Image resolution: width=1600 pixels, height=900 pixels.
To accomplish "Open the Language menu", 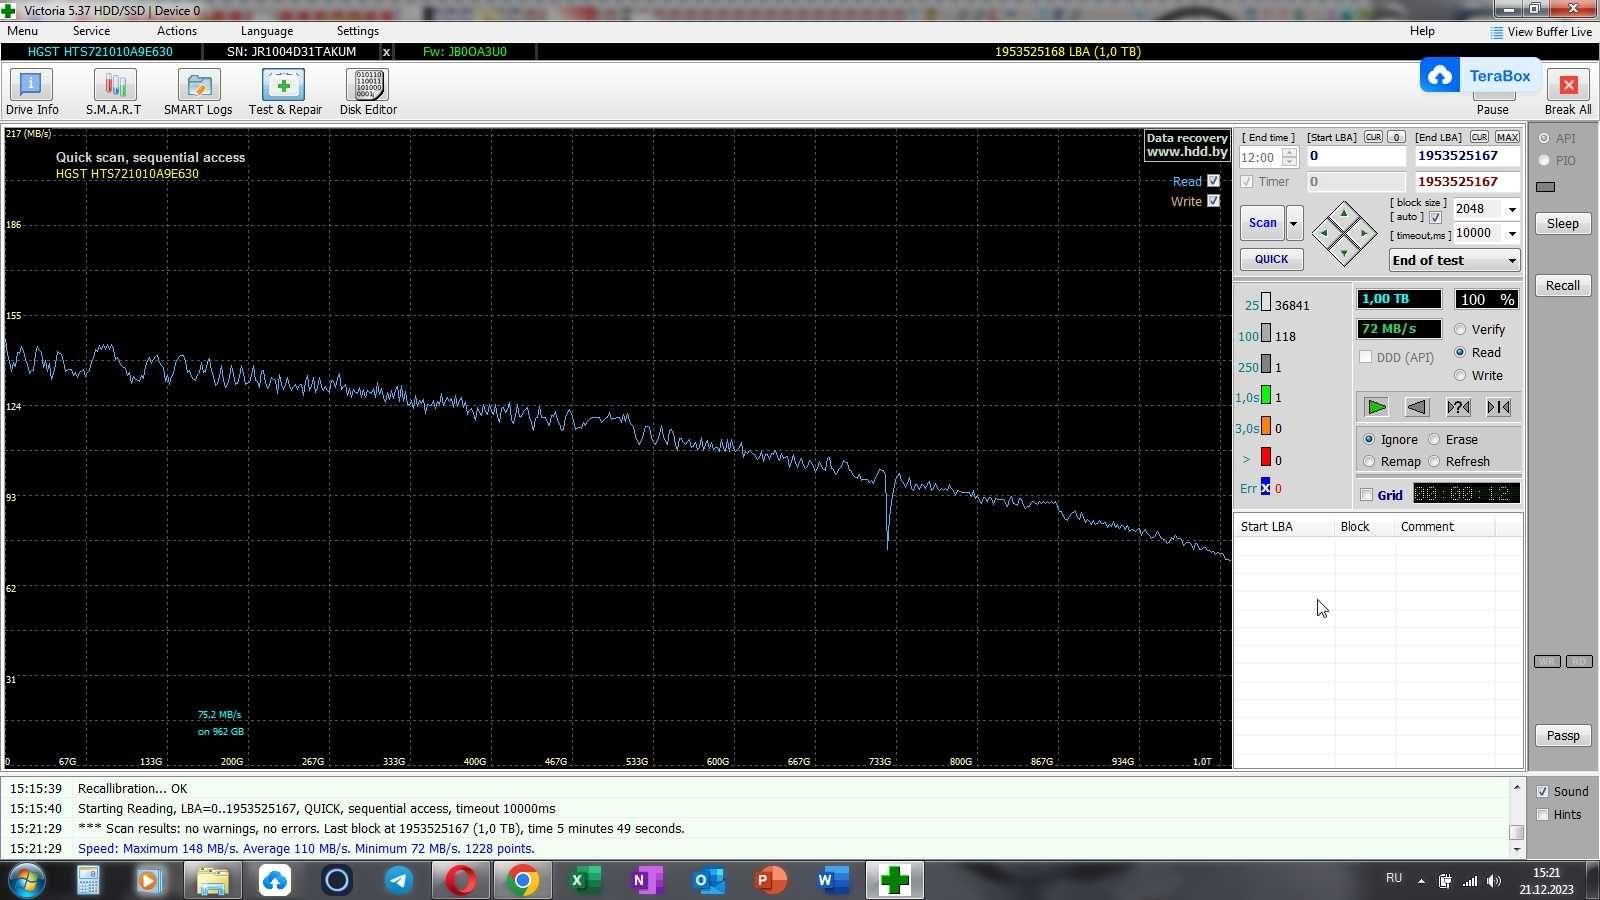I will 267,31.
